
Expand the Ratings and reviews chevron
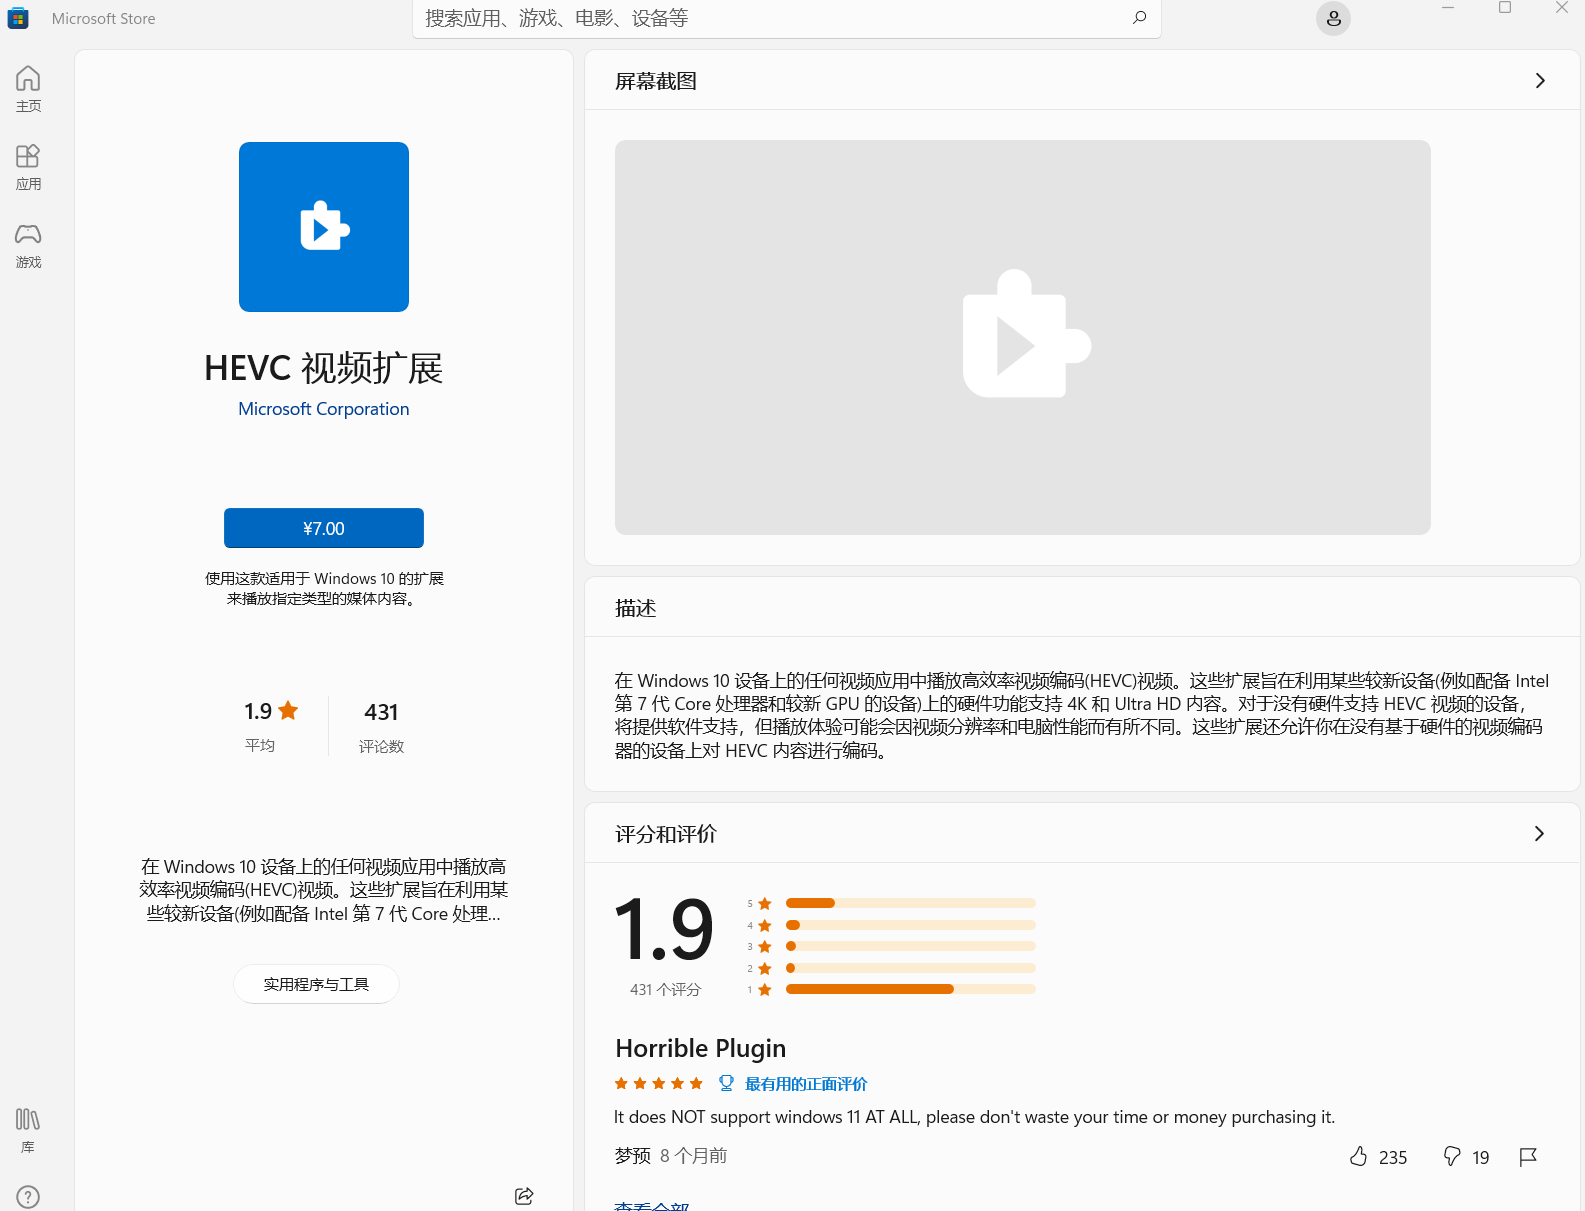[1539, 834]
